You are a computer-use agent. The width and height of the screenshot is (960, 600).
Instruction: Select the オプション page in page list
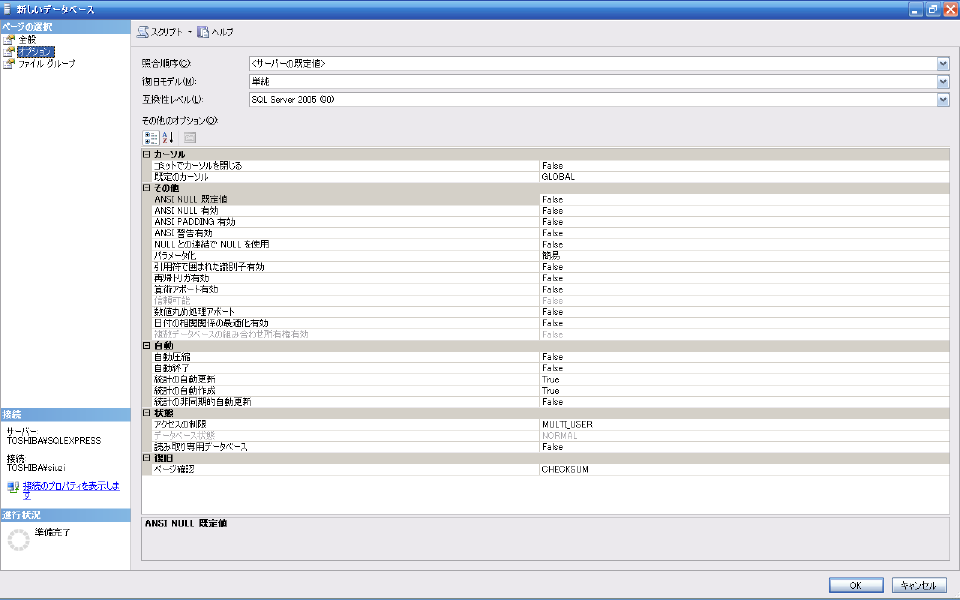(x=36, y=51)
